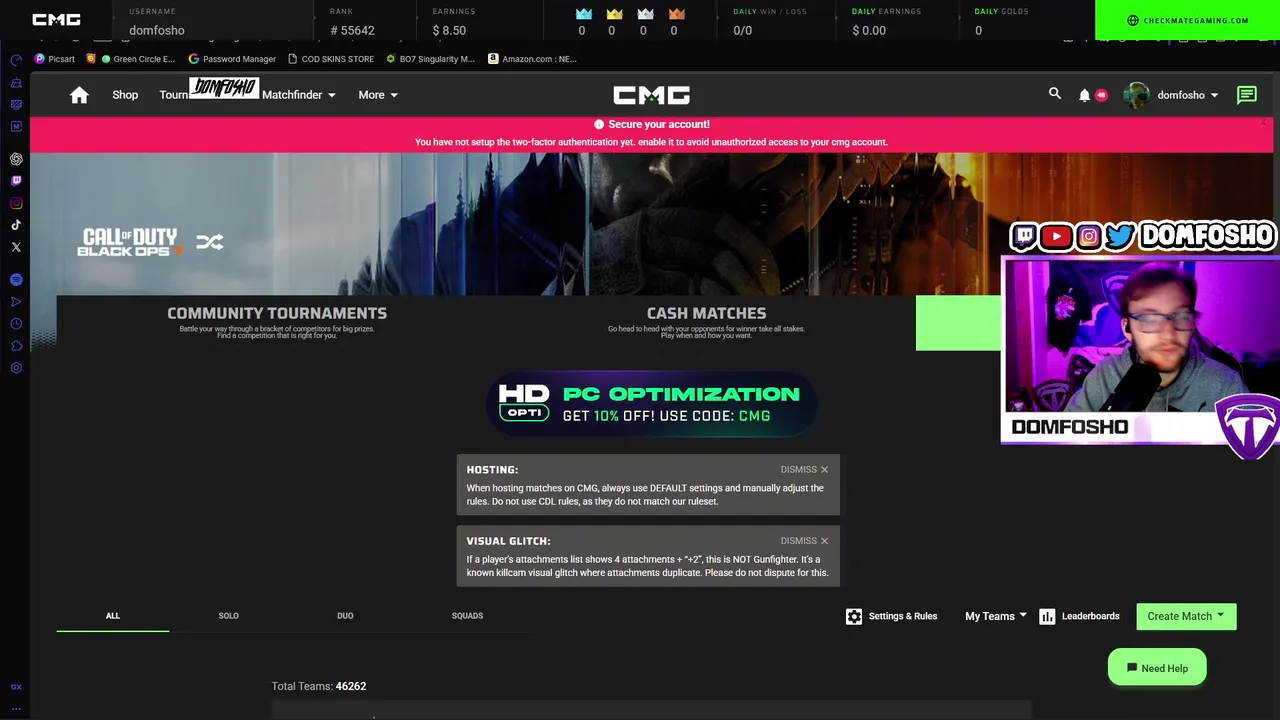Close the two-factor warning banner

[1263, 122]
